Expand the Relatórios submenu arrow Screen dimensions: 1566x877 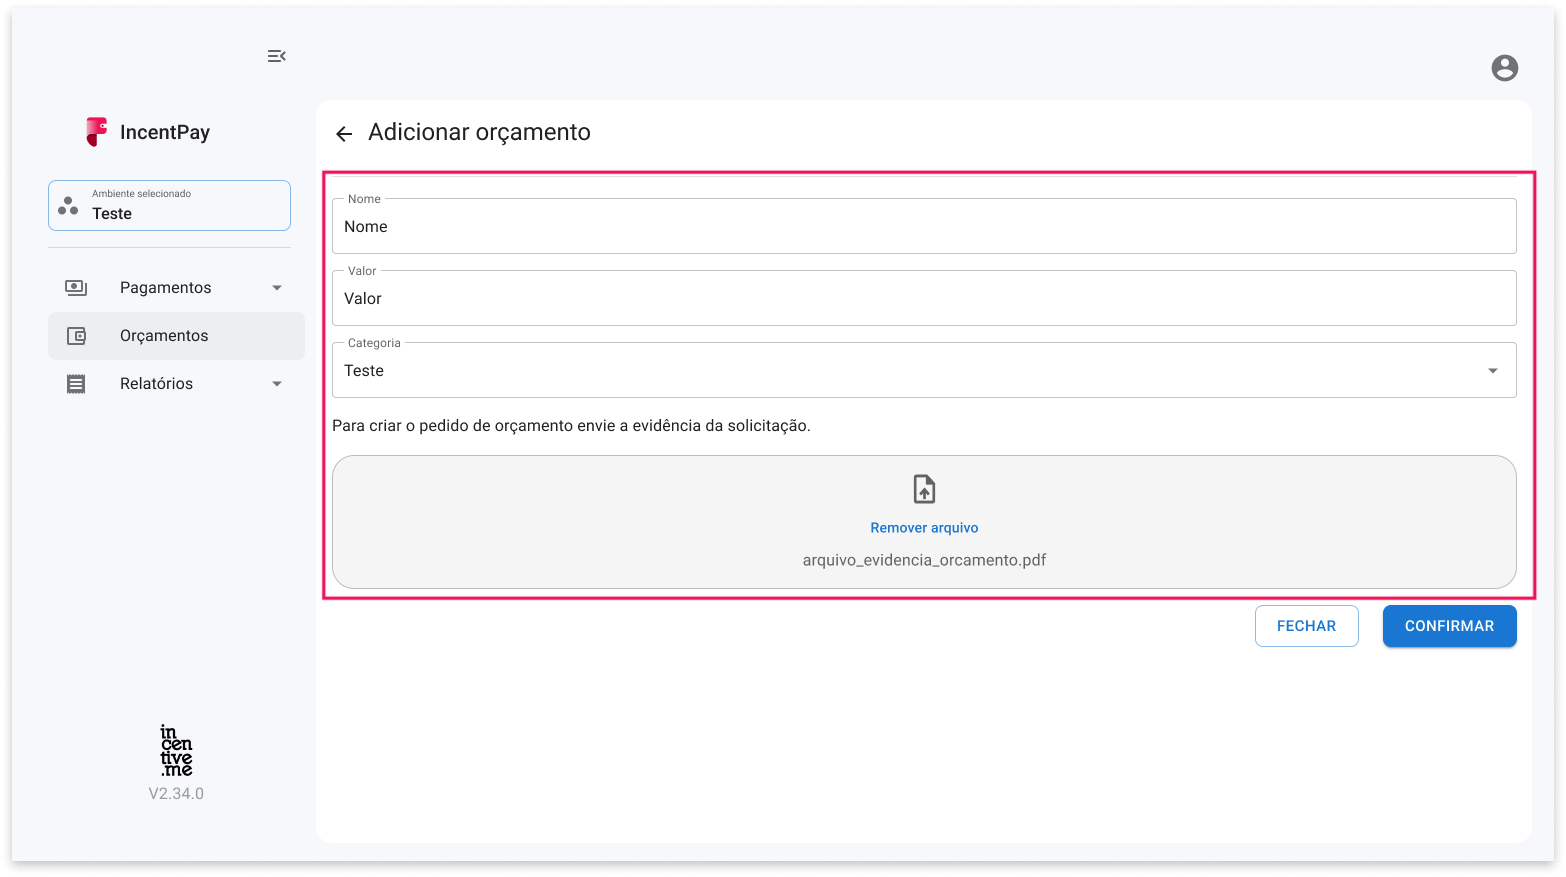277,384
